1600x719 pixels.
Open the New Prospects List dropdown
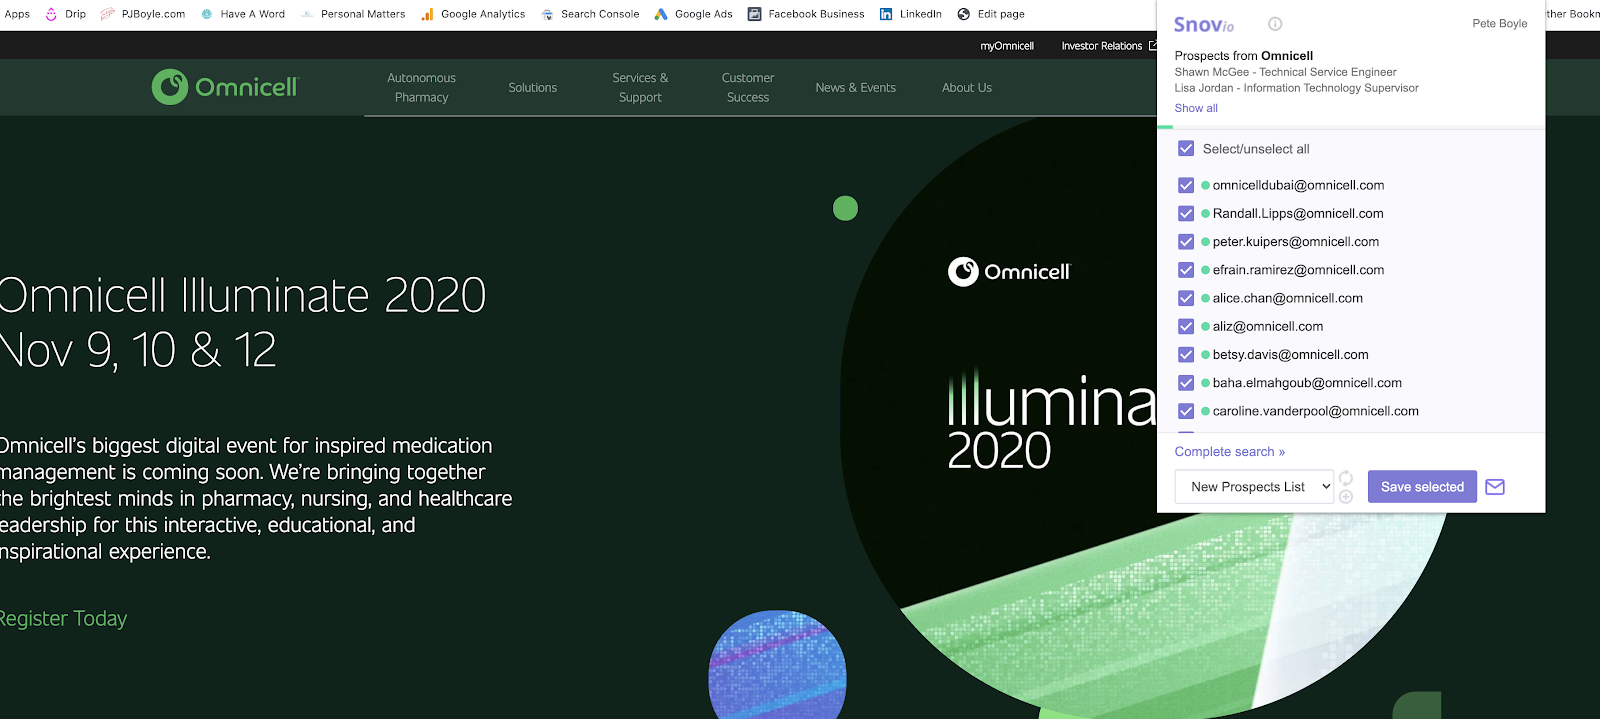[1254, 487]
